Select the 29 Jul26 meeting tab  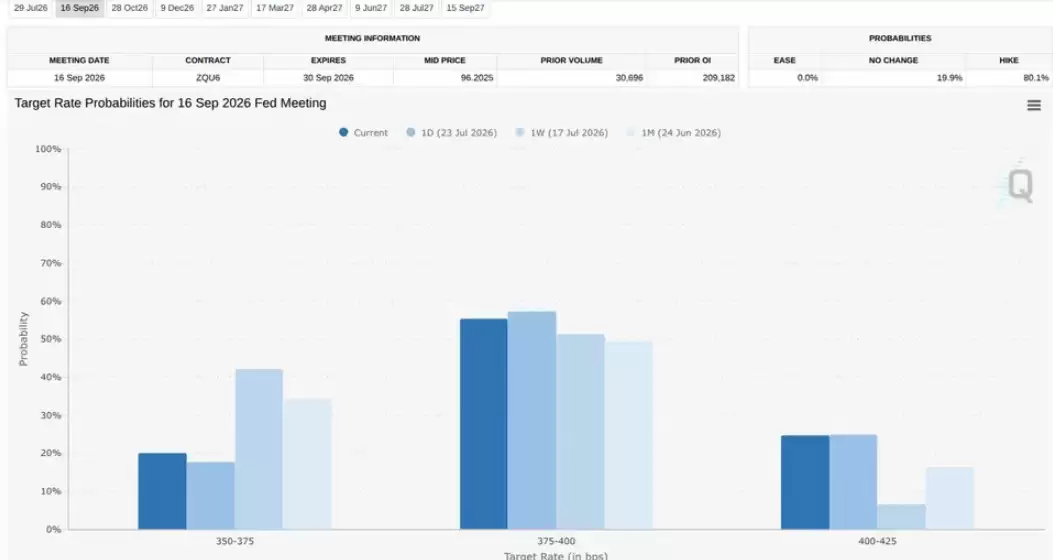point(31,8)
